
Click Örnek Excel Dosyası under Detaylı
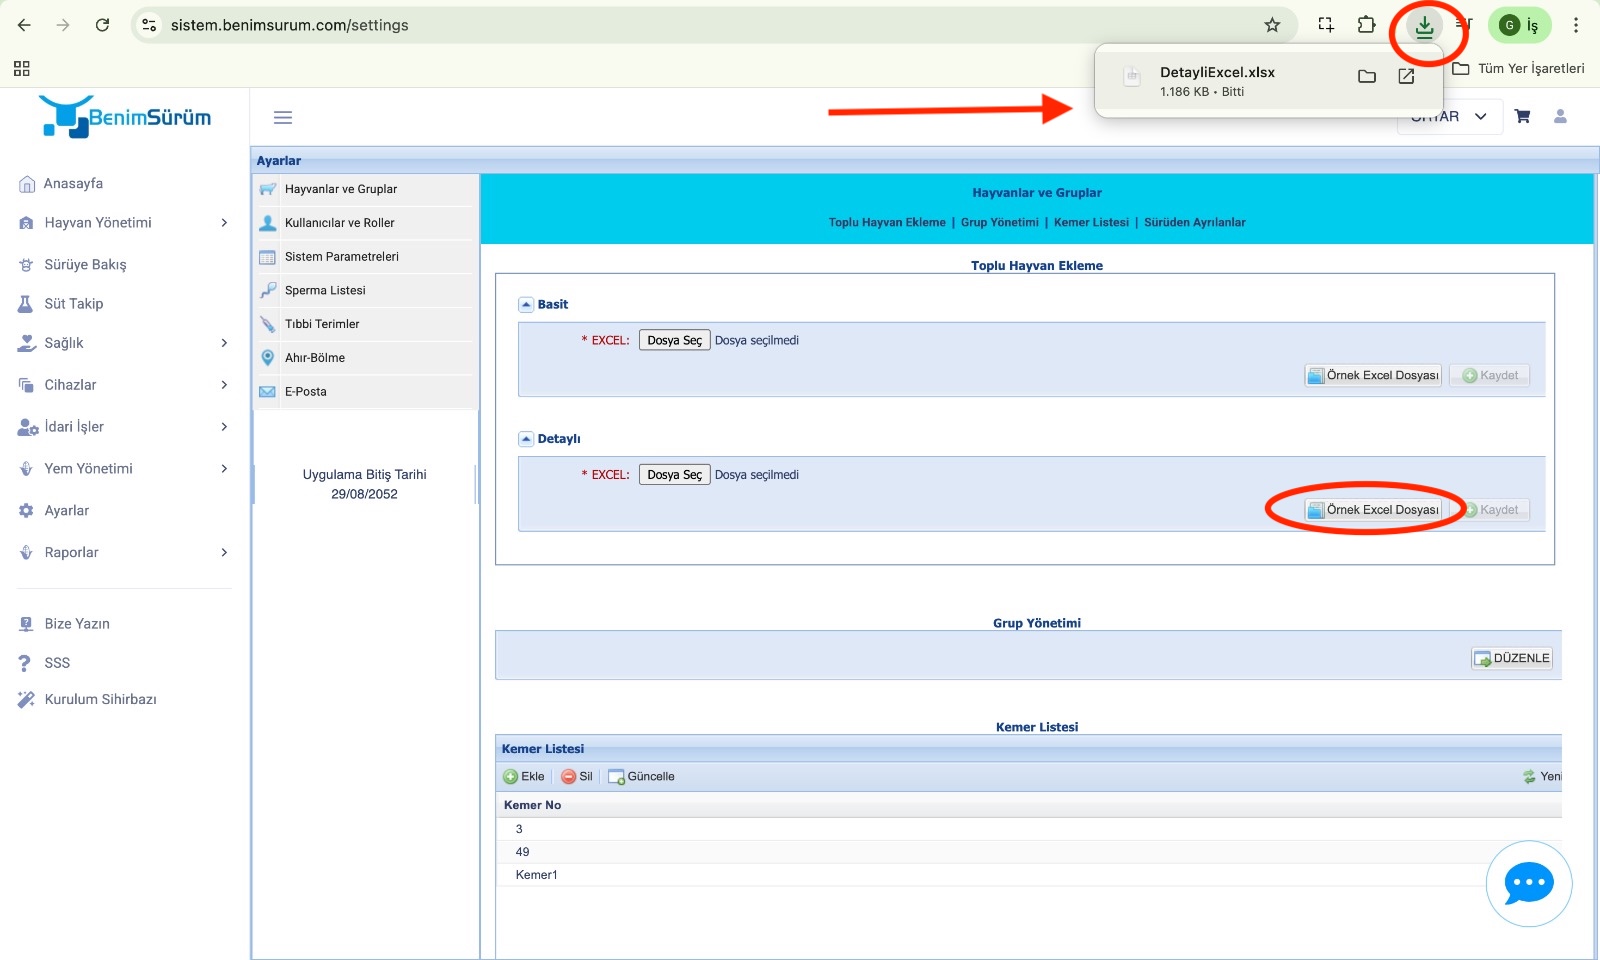pos(1373,510)
